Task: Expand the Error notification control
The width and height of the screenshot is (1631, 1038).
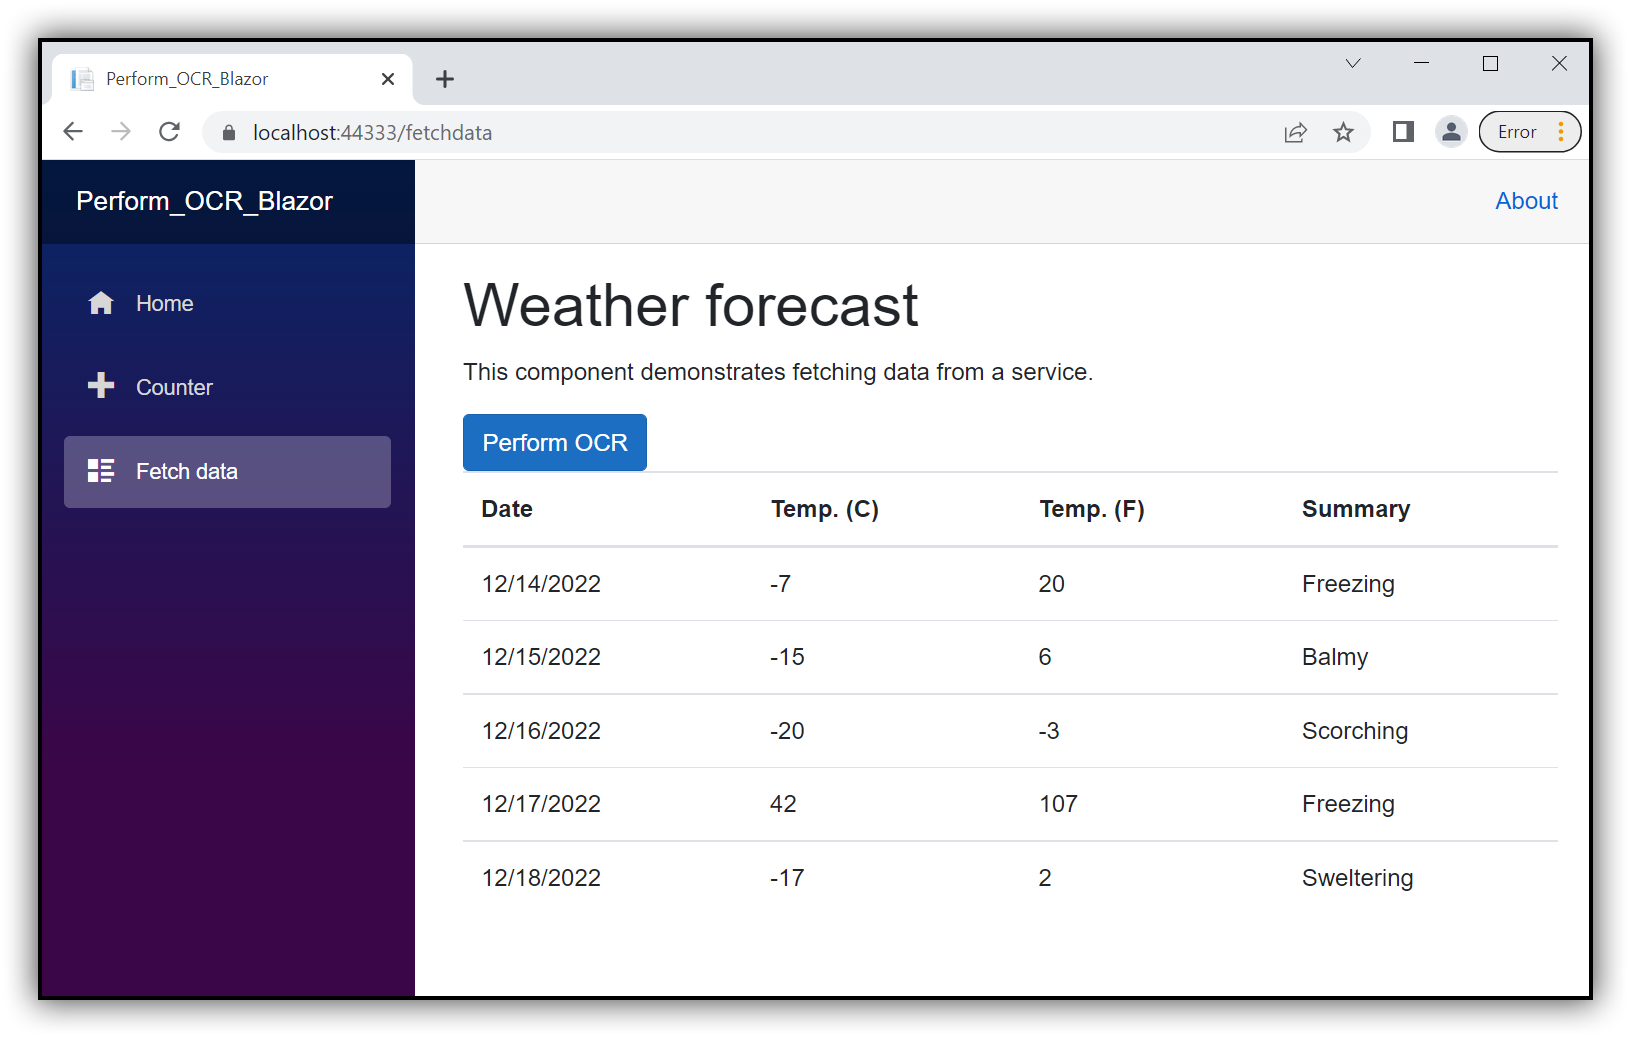Action: [1517, 131]
